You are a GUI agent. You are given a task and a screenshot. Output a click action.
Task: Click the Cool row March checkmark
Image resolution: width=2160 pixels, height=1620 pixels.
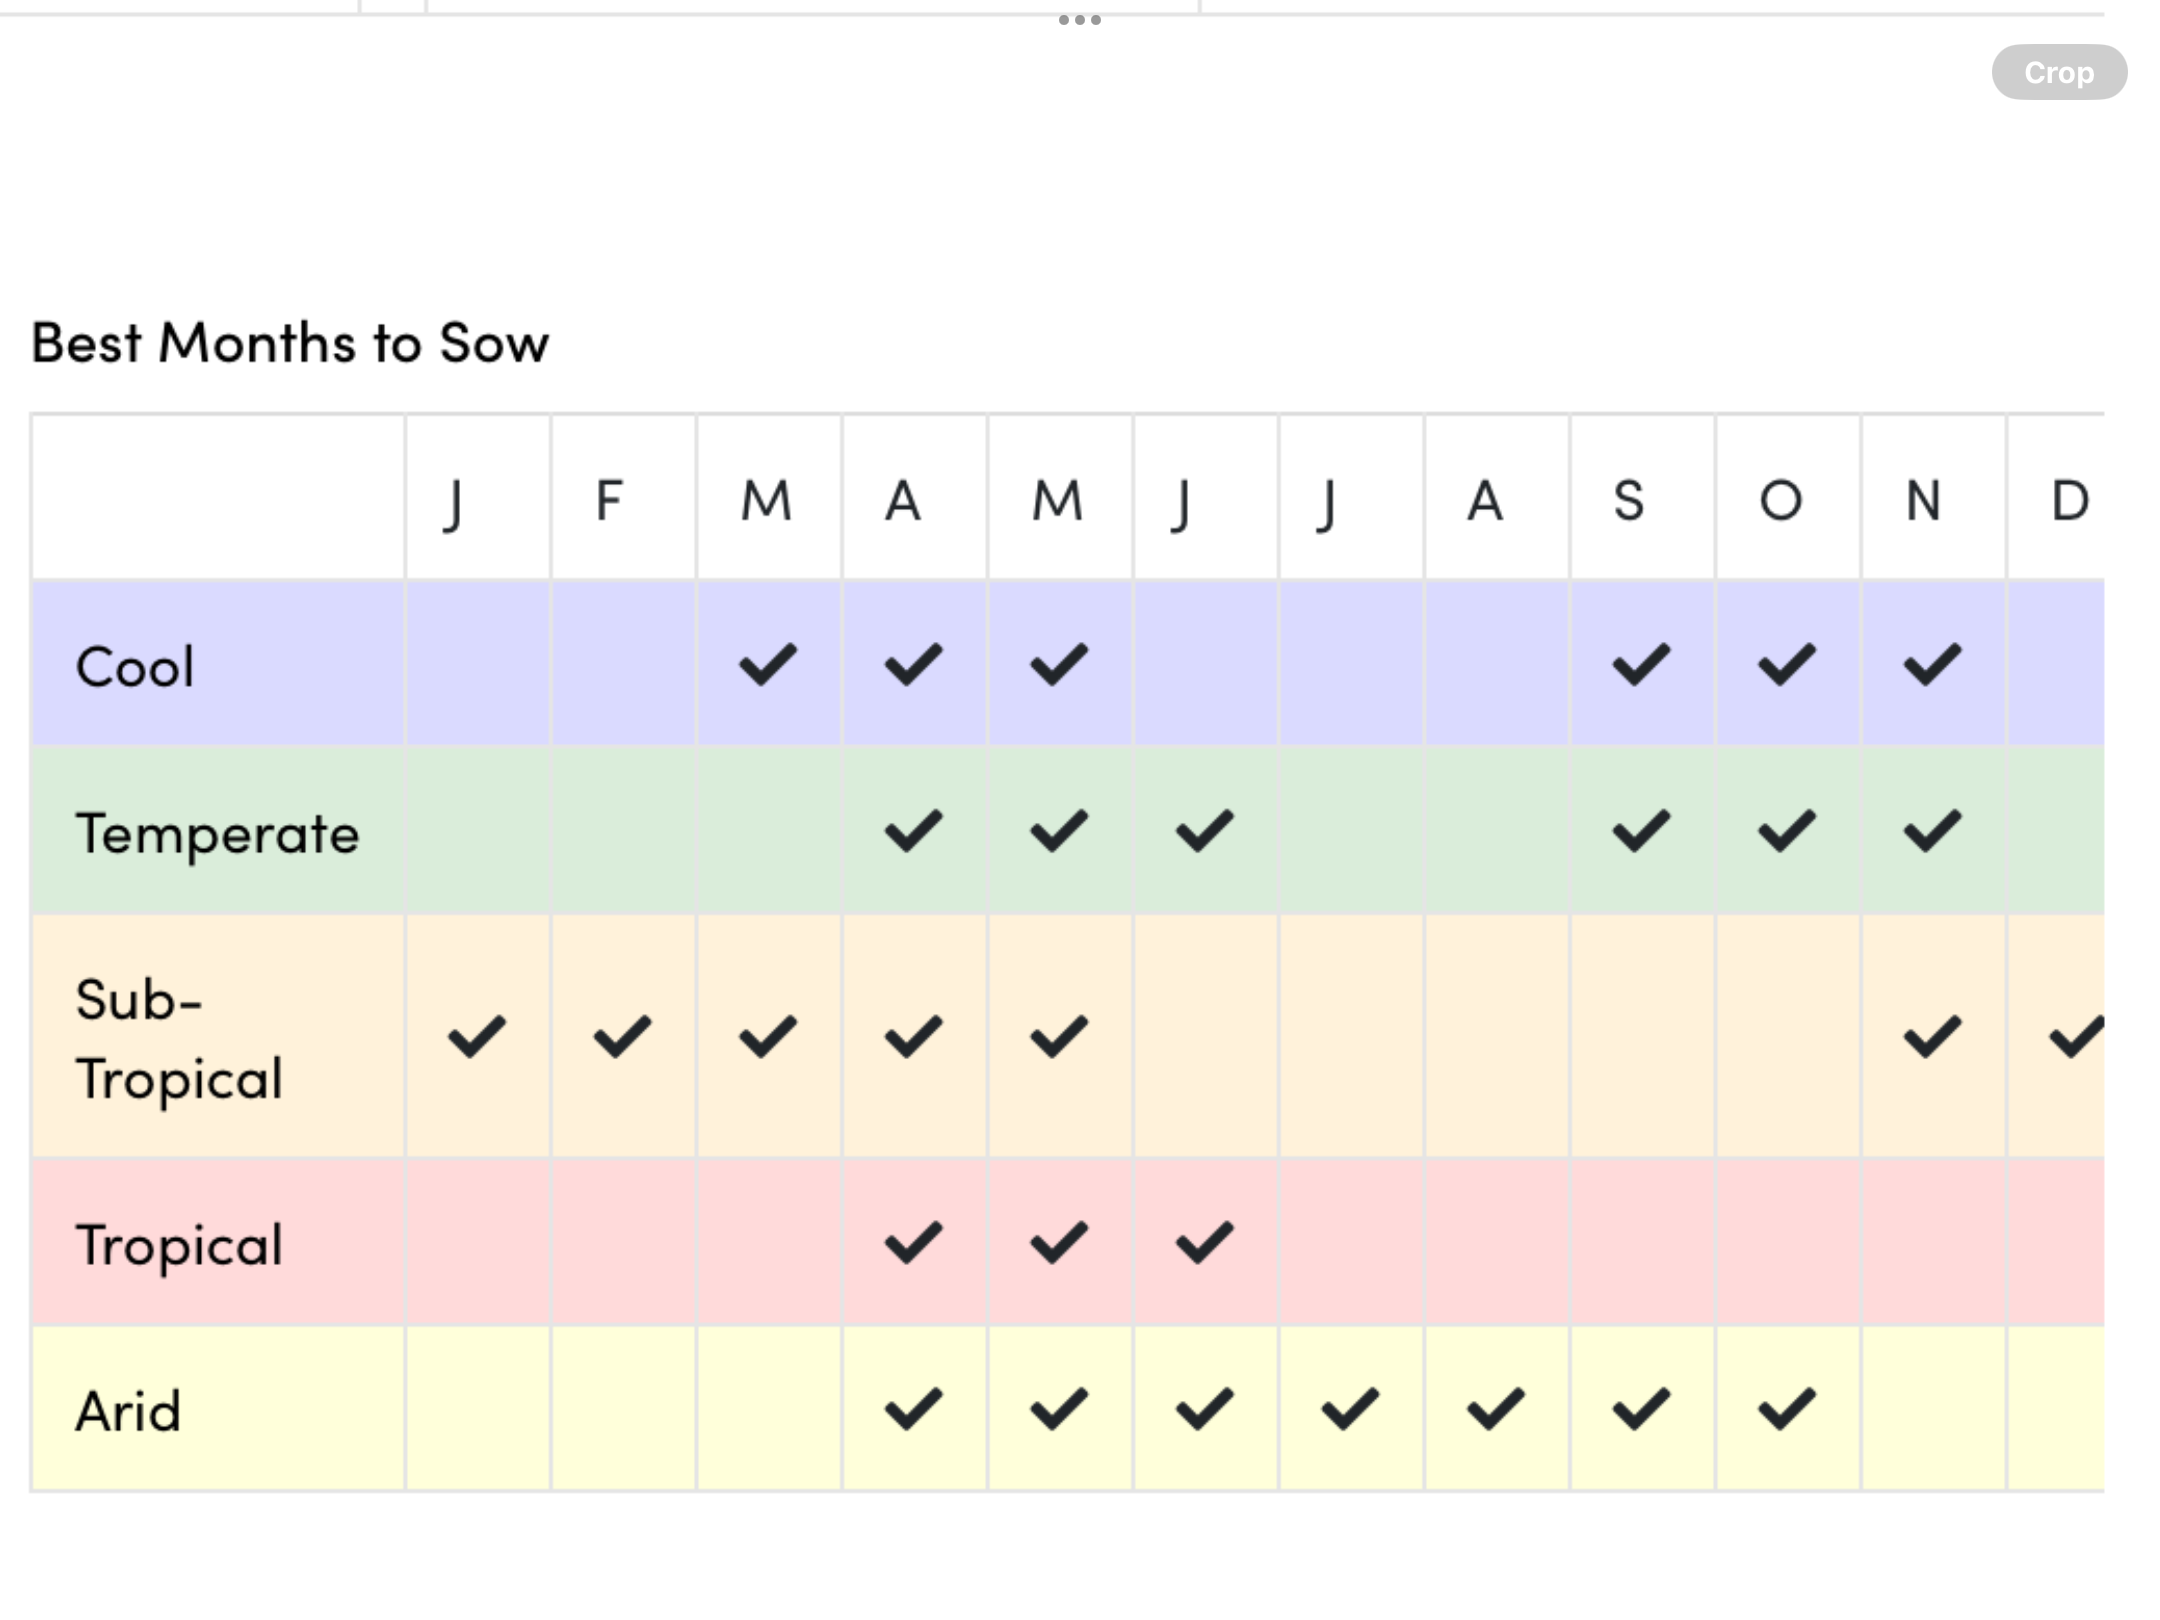click(x=768, y=665)
